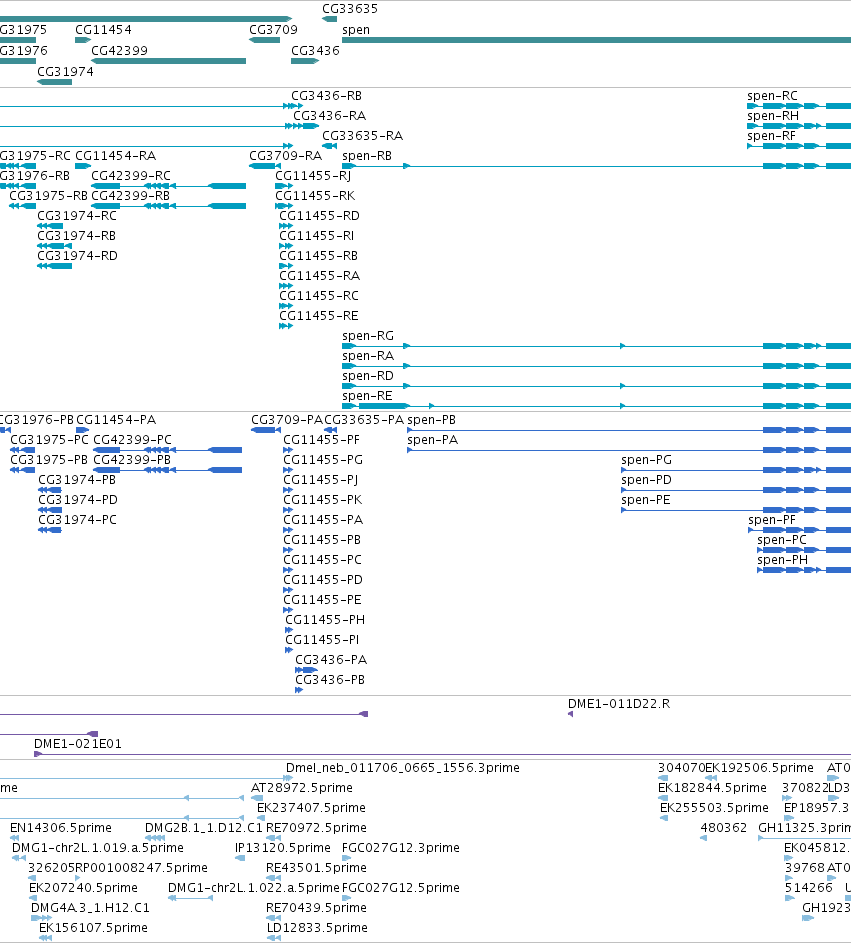851x943 pixels.
Task: Select protein CG11455-PK
Action: (323, 500)
